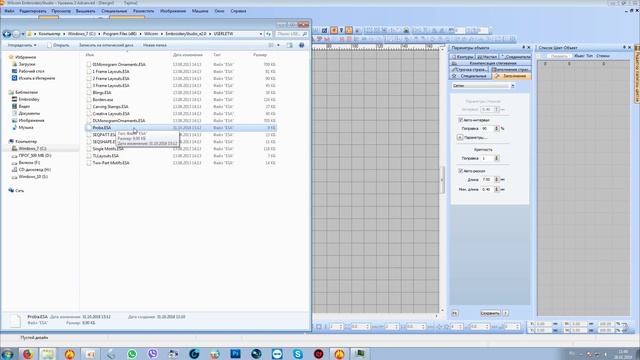Open the CD-дисковод drive in navigation pane
Image resolution: width=640 pixels, height=360 pixels.
pyautogui.click(x=34, y=169)
